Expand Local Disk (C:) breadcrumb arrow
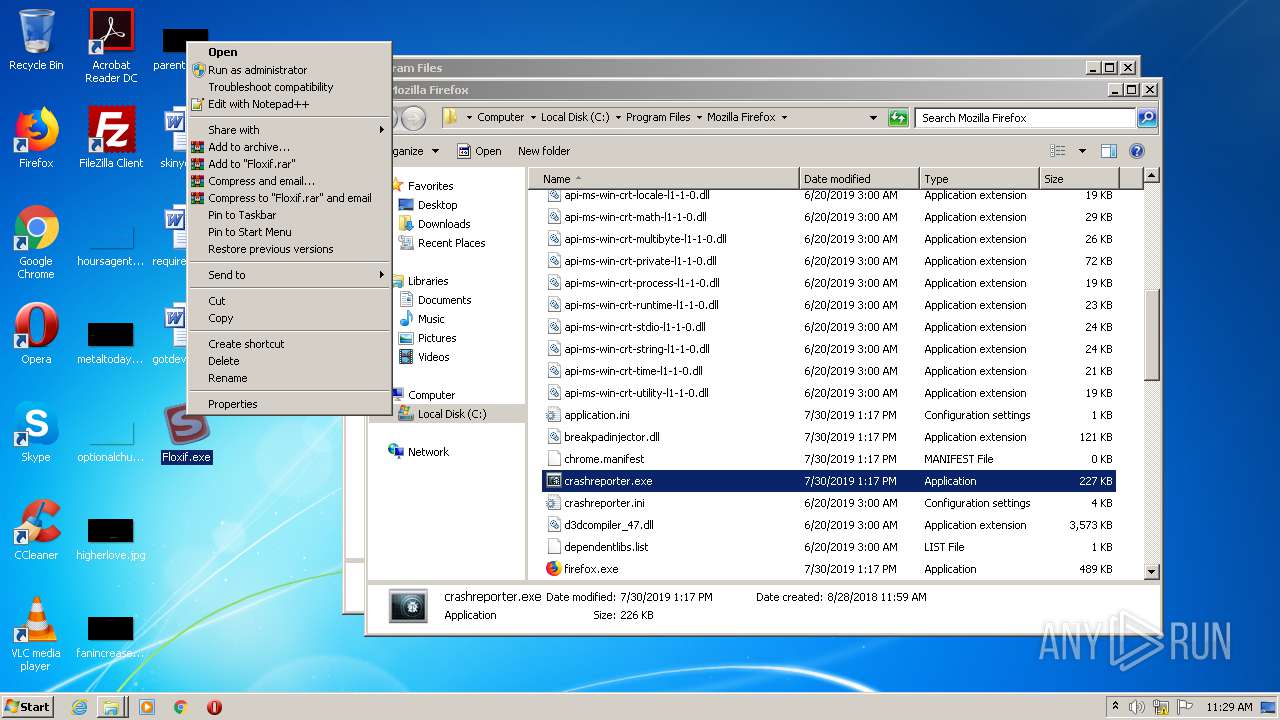Image resolution: width=1280 pixels, height=720 pixels. click(618, 117)
